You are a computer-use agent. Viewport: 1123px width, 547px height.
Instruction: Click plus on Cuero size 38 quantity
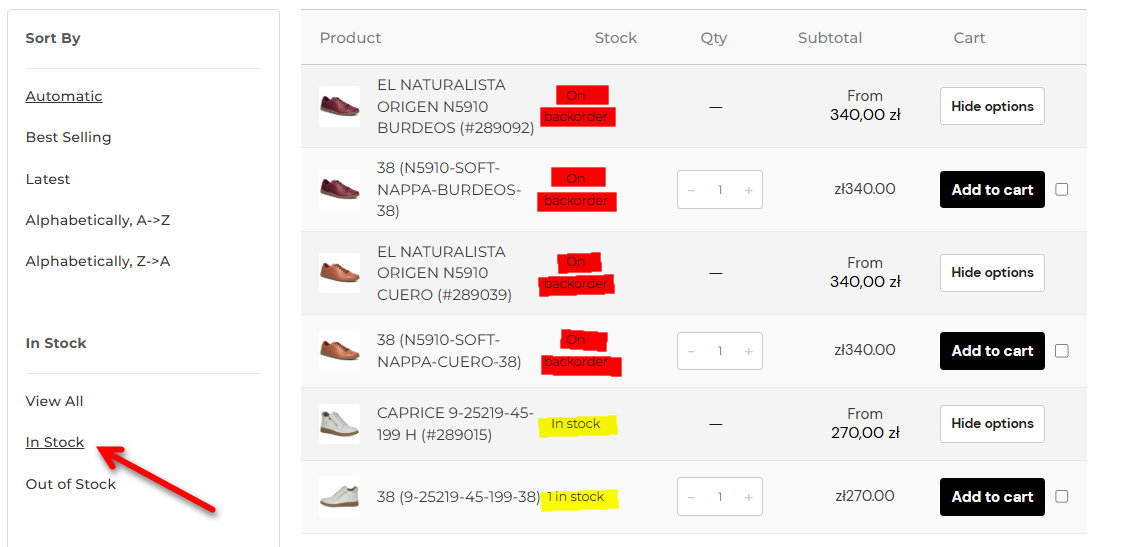click(x=748, y=351)
